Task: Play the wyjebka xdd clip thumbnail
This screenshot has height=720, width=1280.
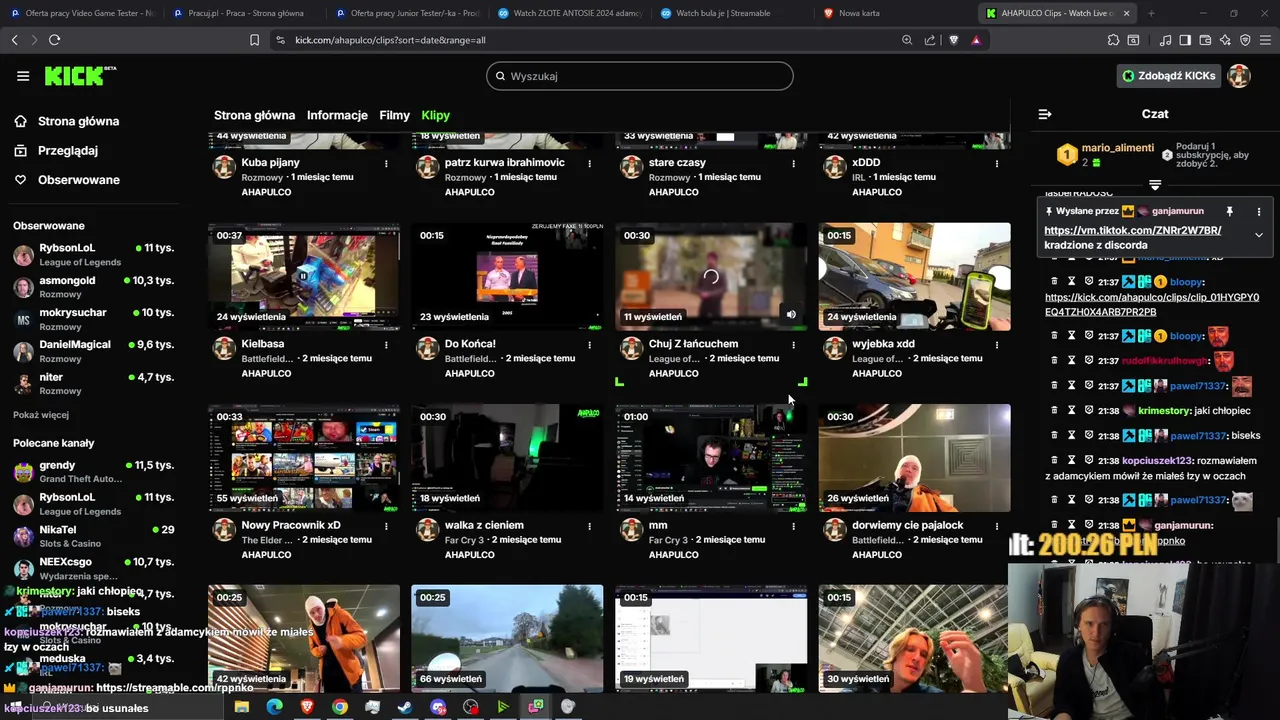Action: click(x=915, y=276)
